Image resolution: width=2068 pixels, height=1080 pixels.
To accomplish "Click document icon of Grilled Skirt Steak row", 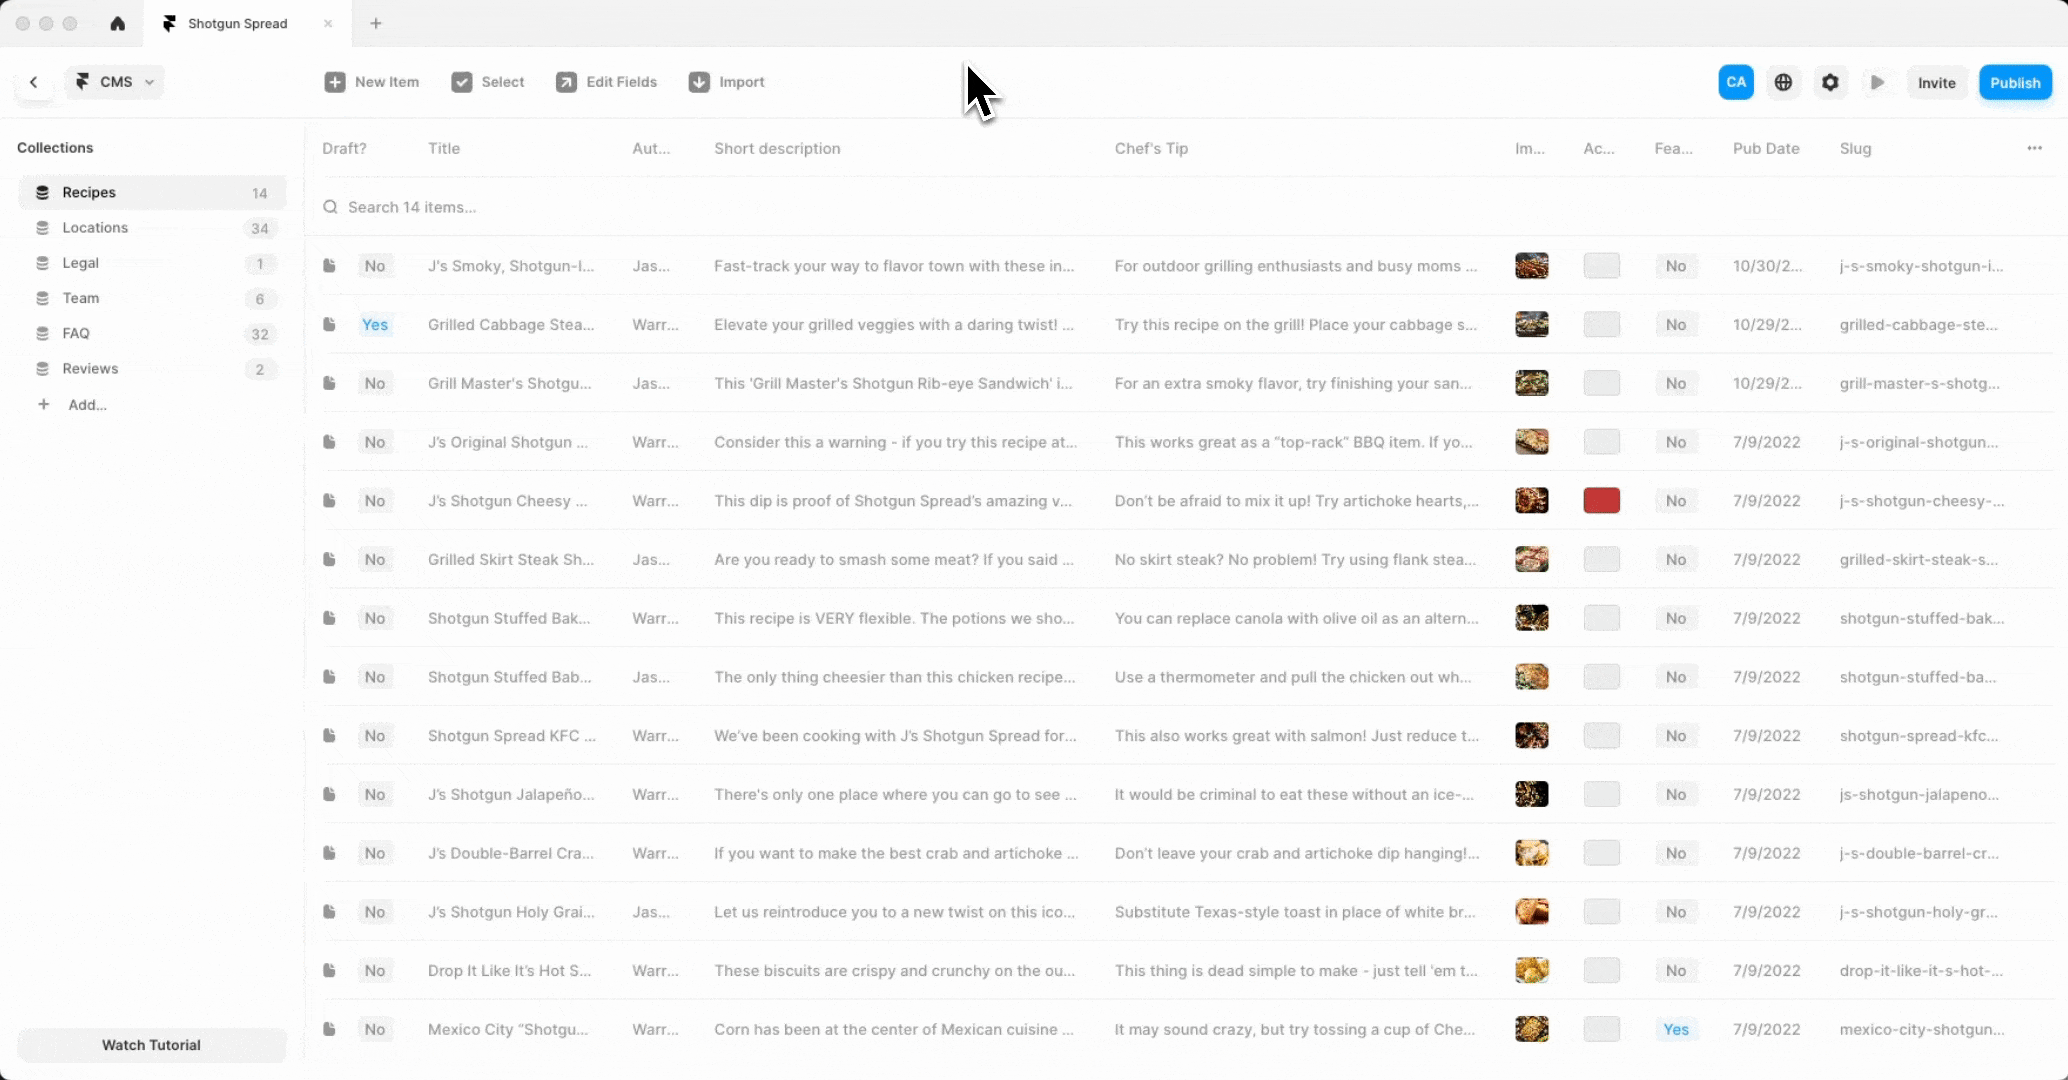I will click(329, 559).
